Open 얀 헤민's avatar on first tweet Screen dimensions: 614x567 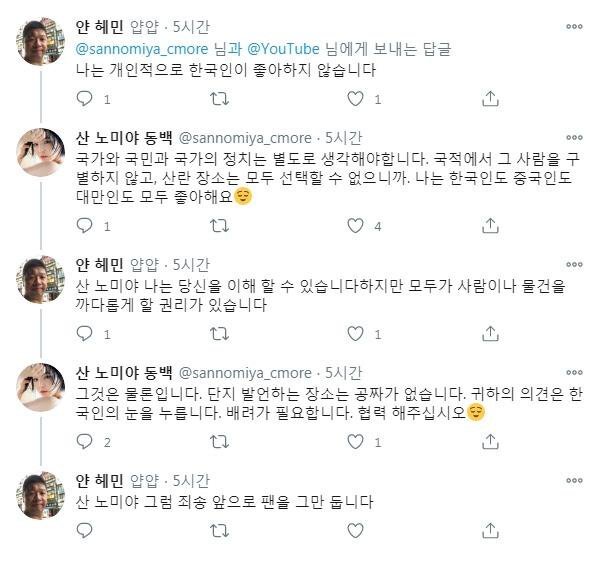tap(42, 42)
